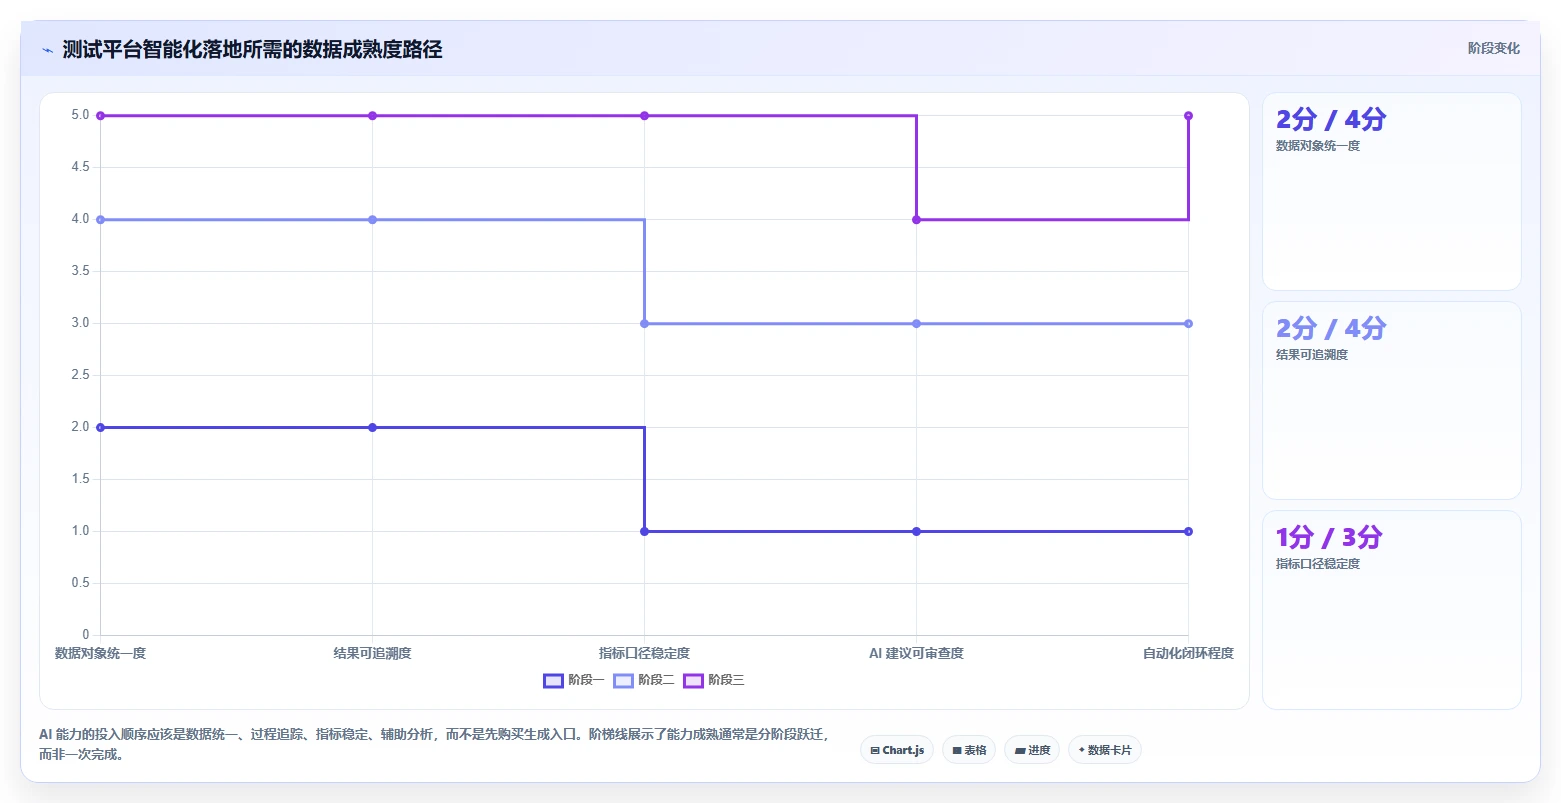The width and height of the screenshot is (1561, 803).
Task: Select 阶段一 point at 数据对象统一度 (2.0)
Action: click(x=100, y=428)
